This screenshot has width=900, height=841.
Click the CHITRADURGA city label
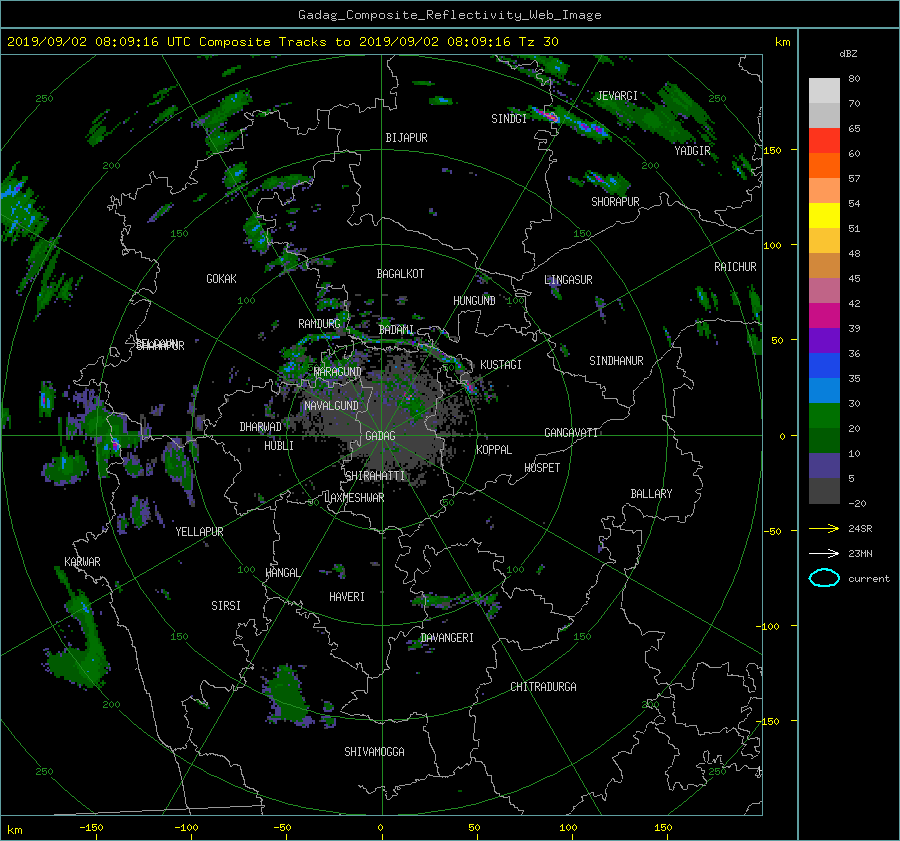pyautogui.click(x=543, y=687)
